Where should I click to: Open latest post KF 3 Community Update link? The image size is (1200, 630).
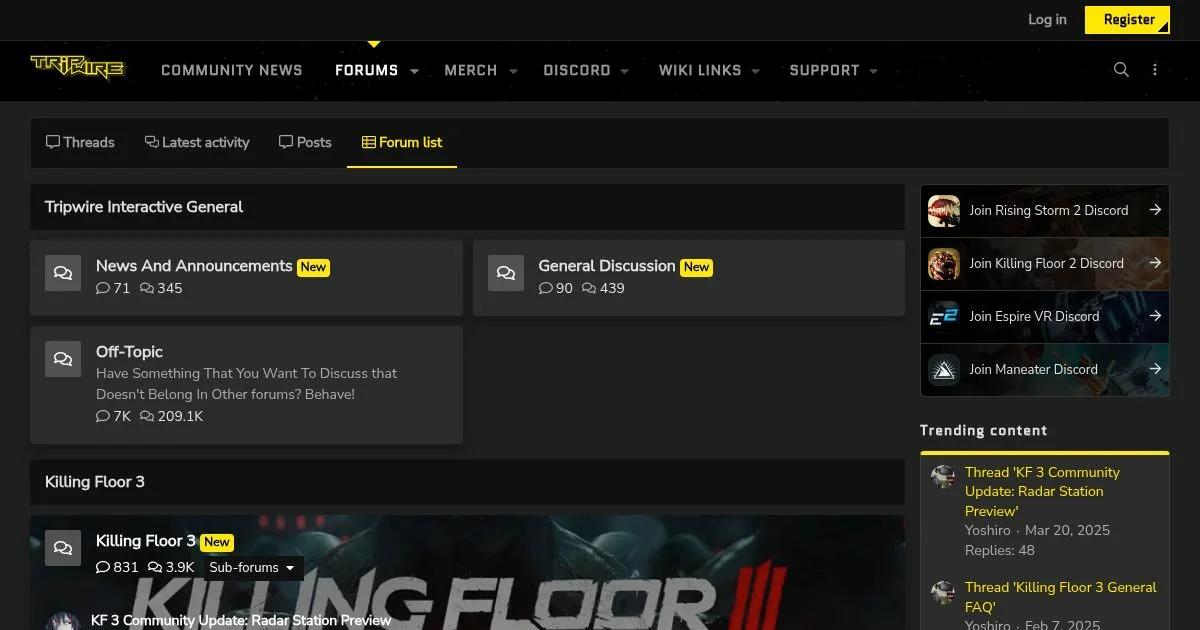[x=241, y=621]
